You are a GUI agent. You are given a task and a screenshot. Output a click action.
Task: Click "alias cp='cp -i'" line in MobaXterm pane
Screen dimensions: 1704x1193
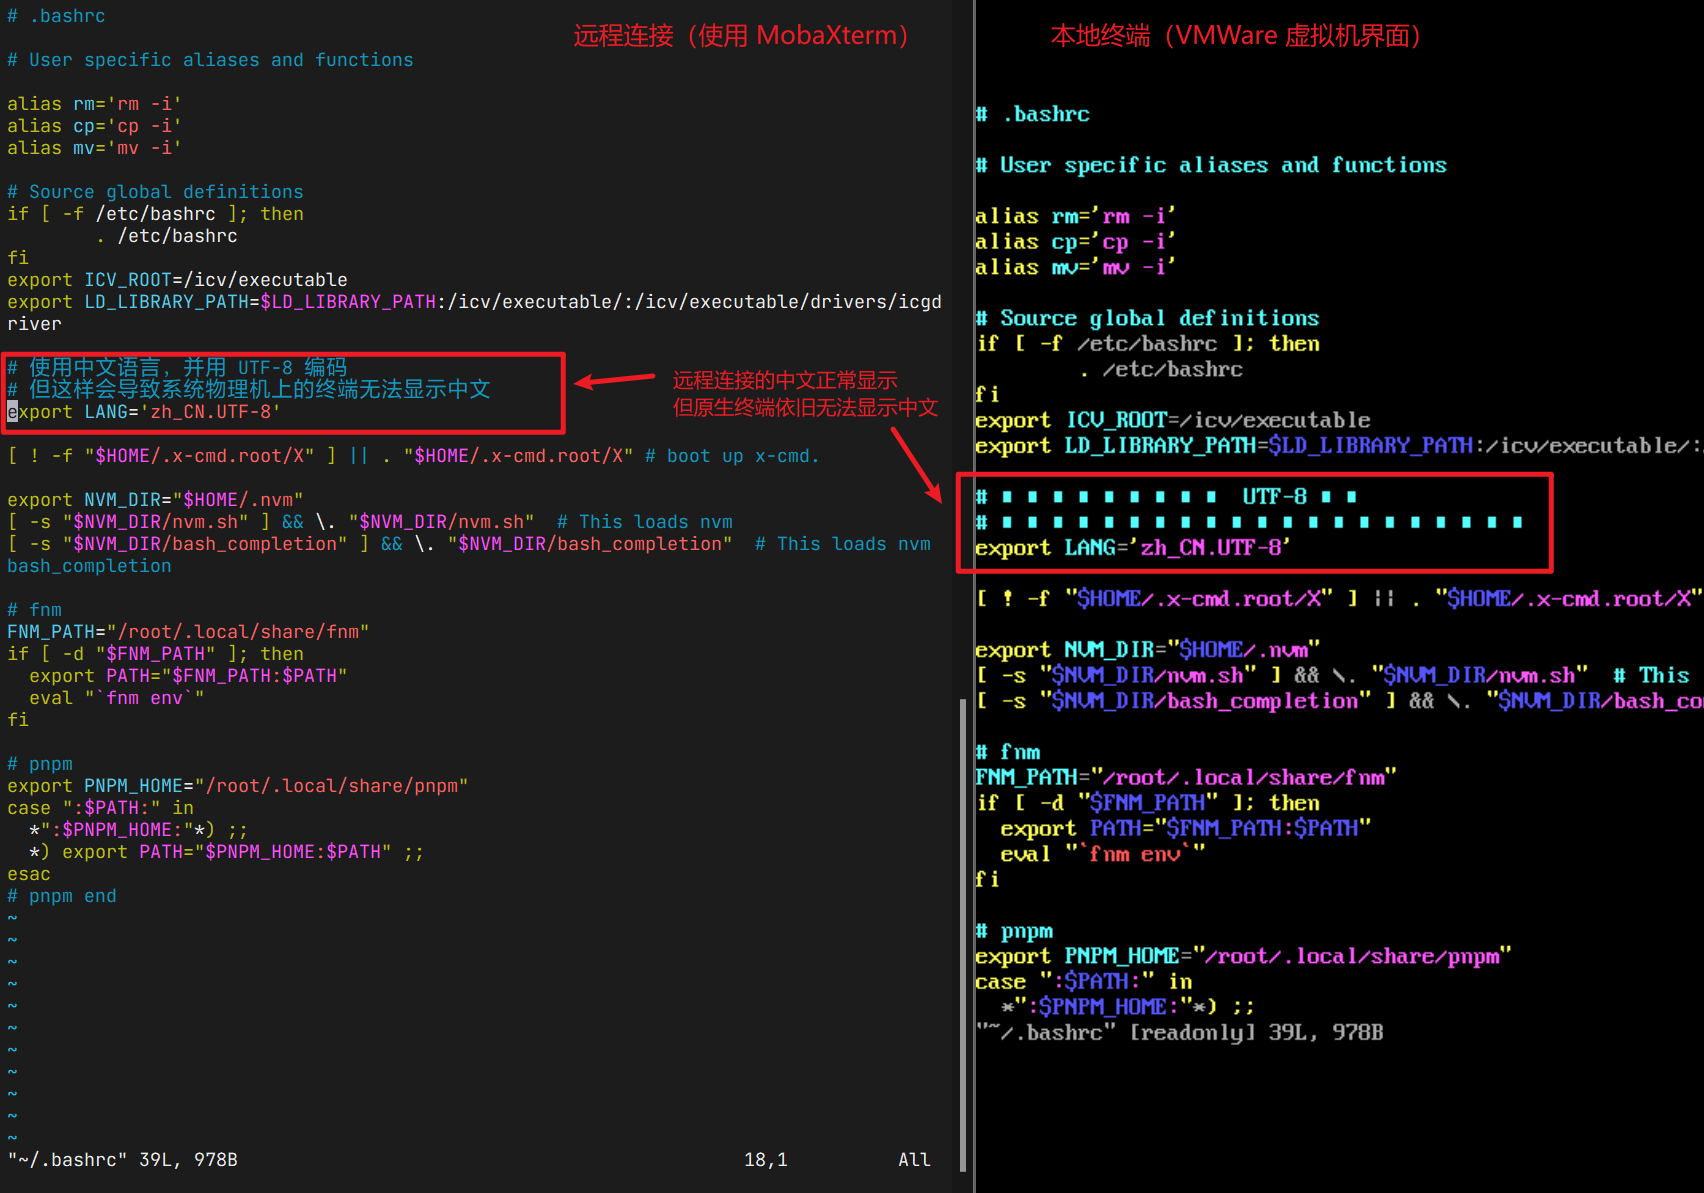point(95,126)
